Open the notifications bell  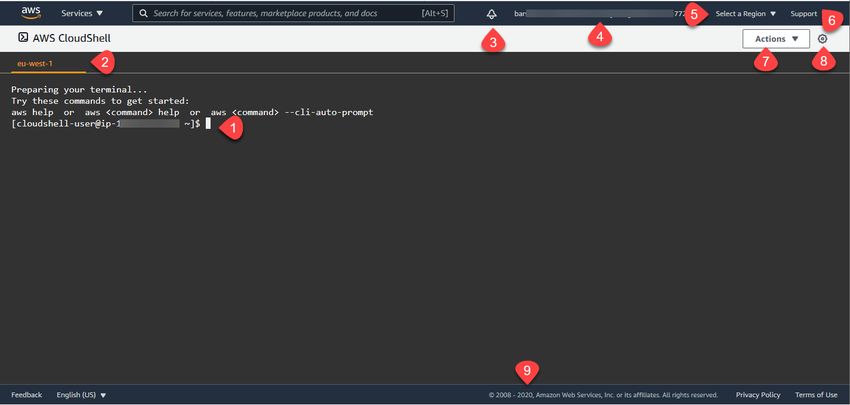[492, 14]
